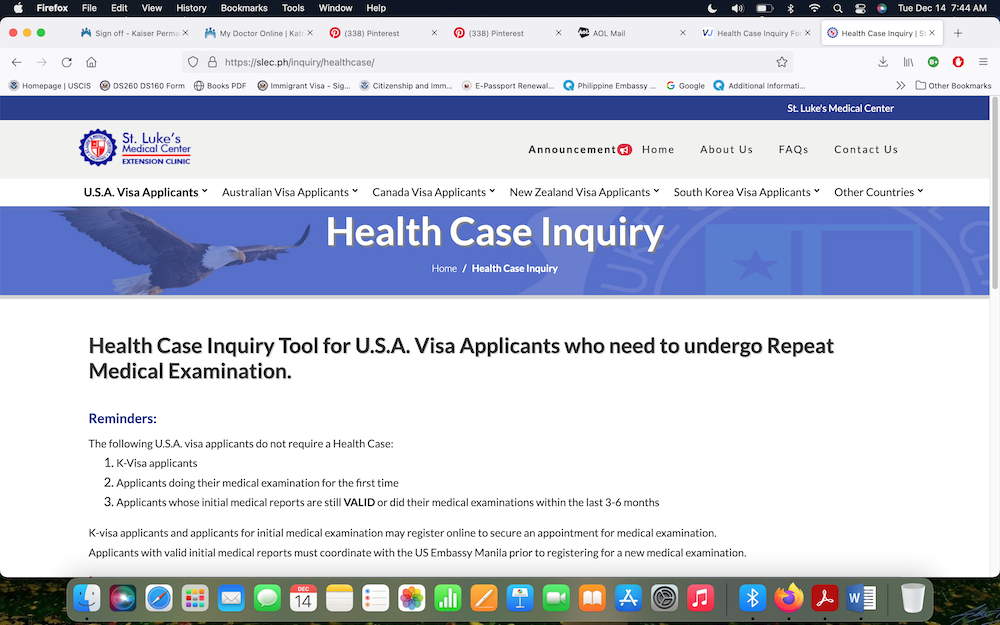Click Wi-Fi status in menu bar
This screenshot has width=1000, height=625.
(x=814, y=8)
